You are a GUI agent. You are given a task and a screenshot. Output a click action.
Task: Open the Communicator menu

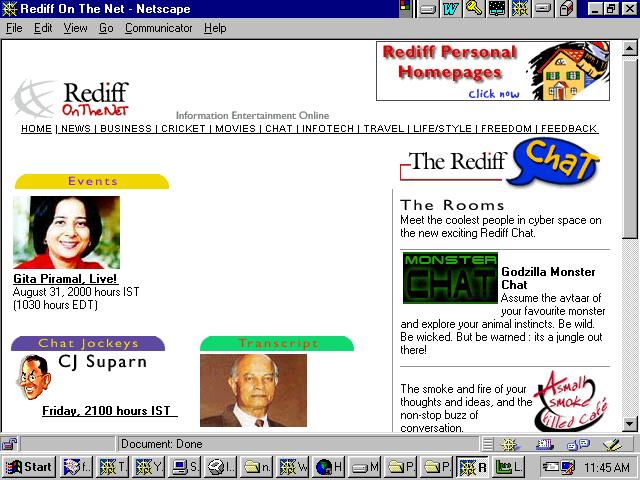point(158,28)
